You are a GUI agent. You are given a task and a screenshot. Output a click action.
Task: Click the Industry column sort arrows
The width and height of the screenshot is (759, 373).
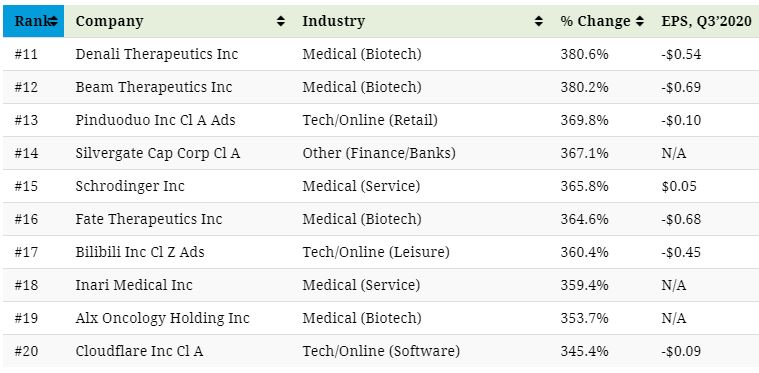point(539,21)
